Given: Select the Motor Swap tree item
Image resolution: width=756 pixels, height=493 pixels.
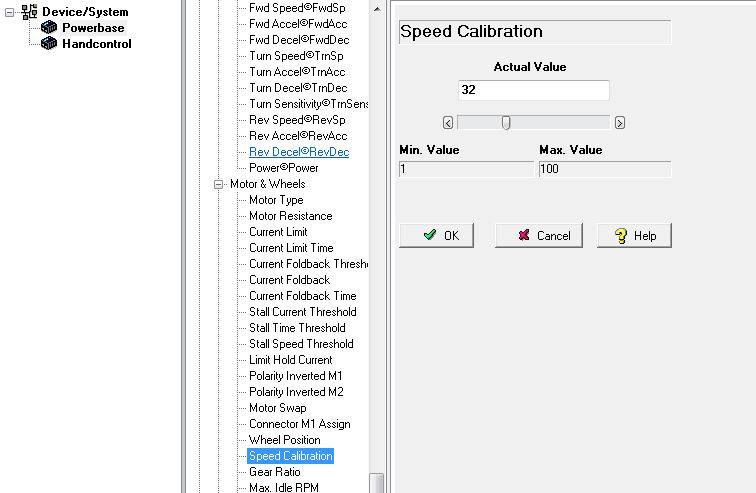Looking at the screenshot, I should click(277, 408).
